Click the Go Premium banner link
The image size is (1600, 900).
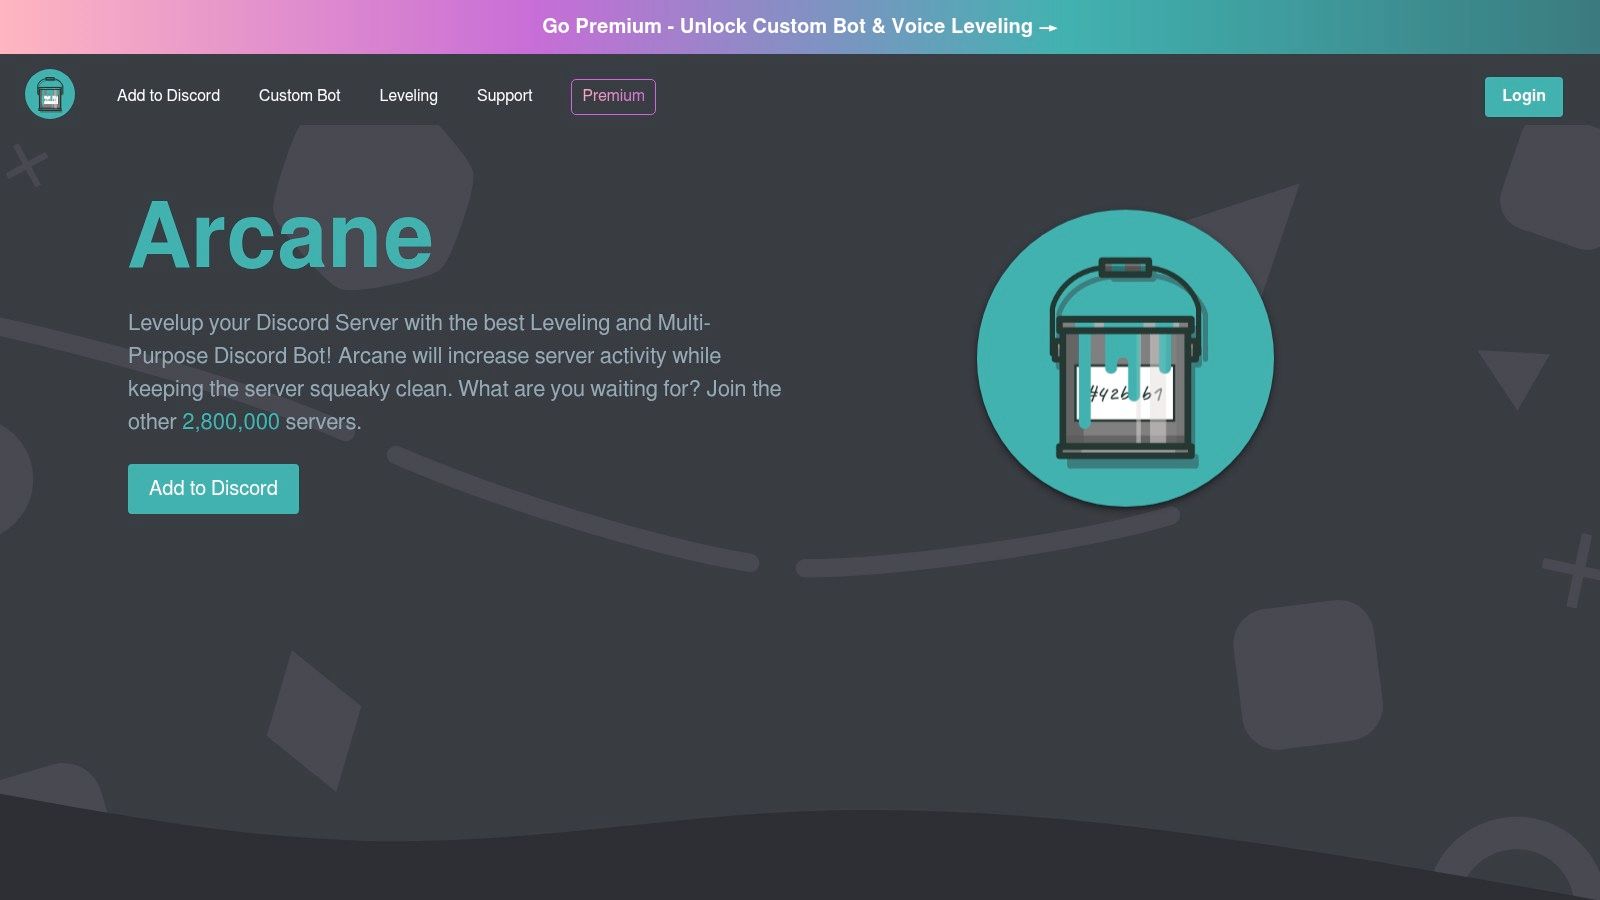point(800,27)
